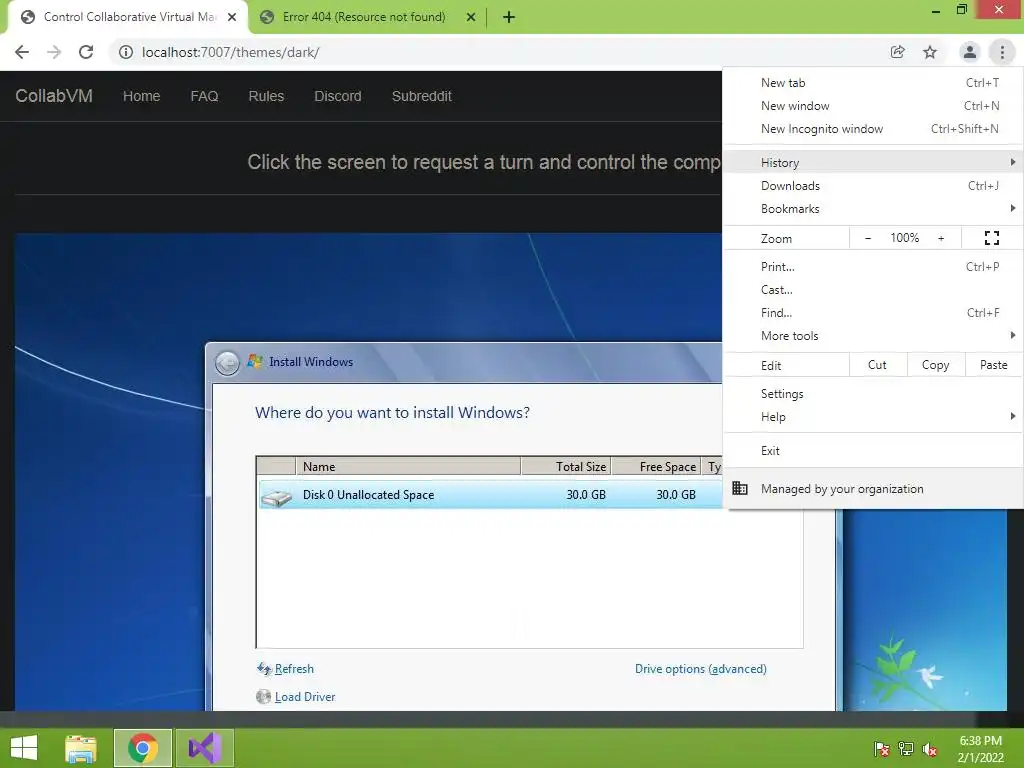Open Windows Start button
The width and height of the screenshot is (1024, 768).
[x=25, y=748]
